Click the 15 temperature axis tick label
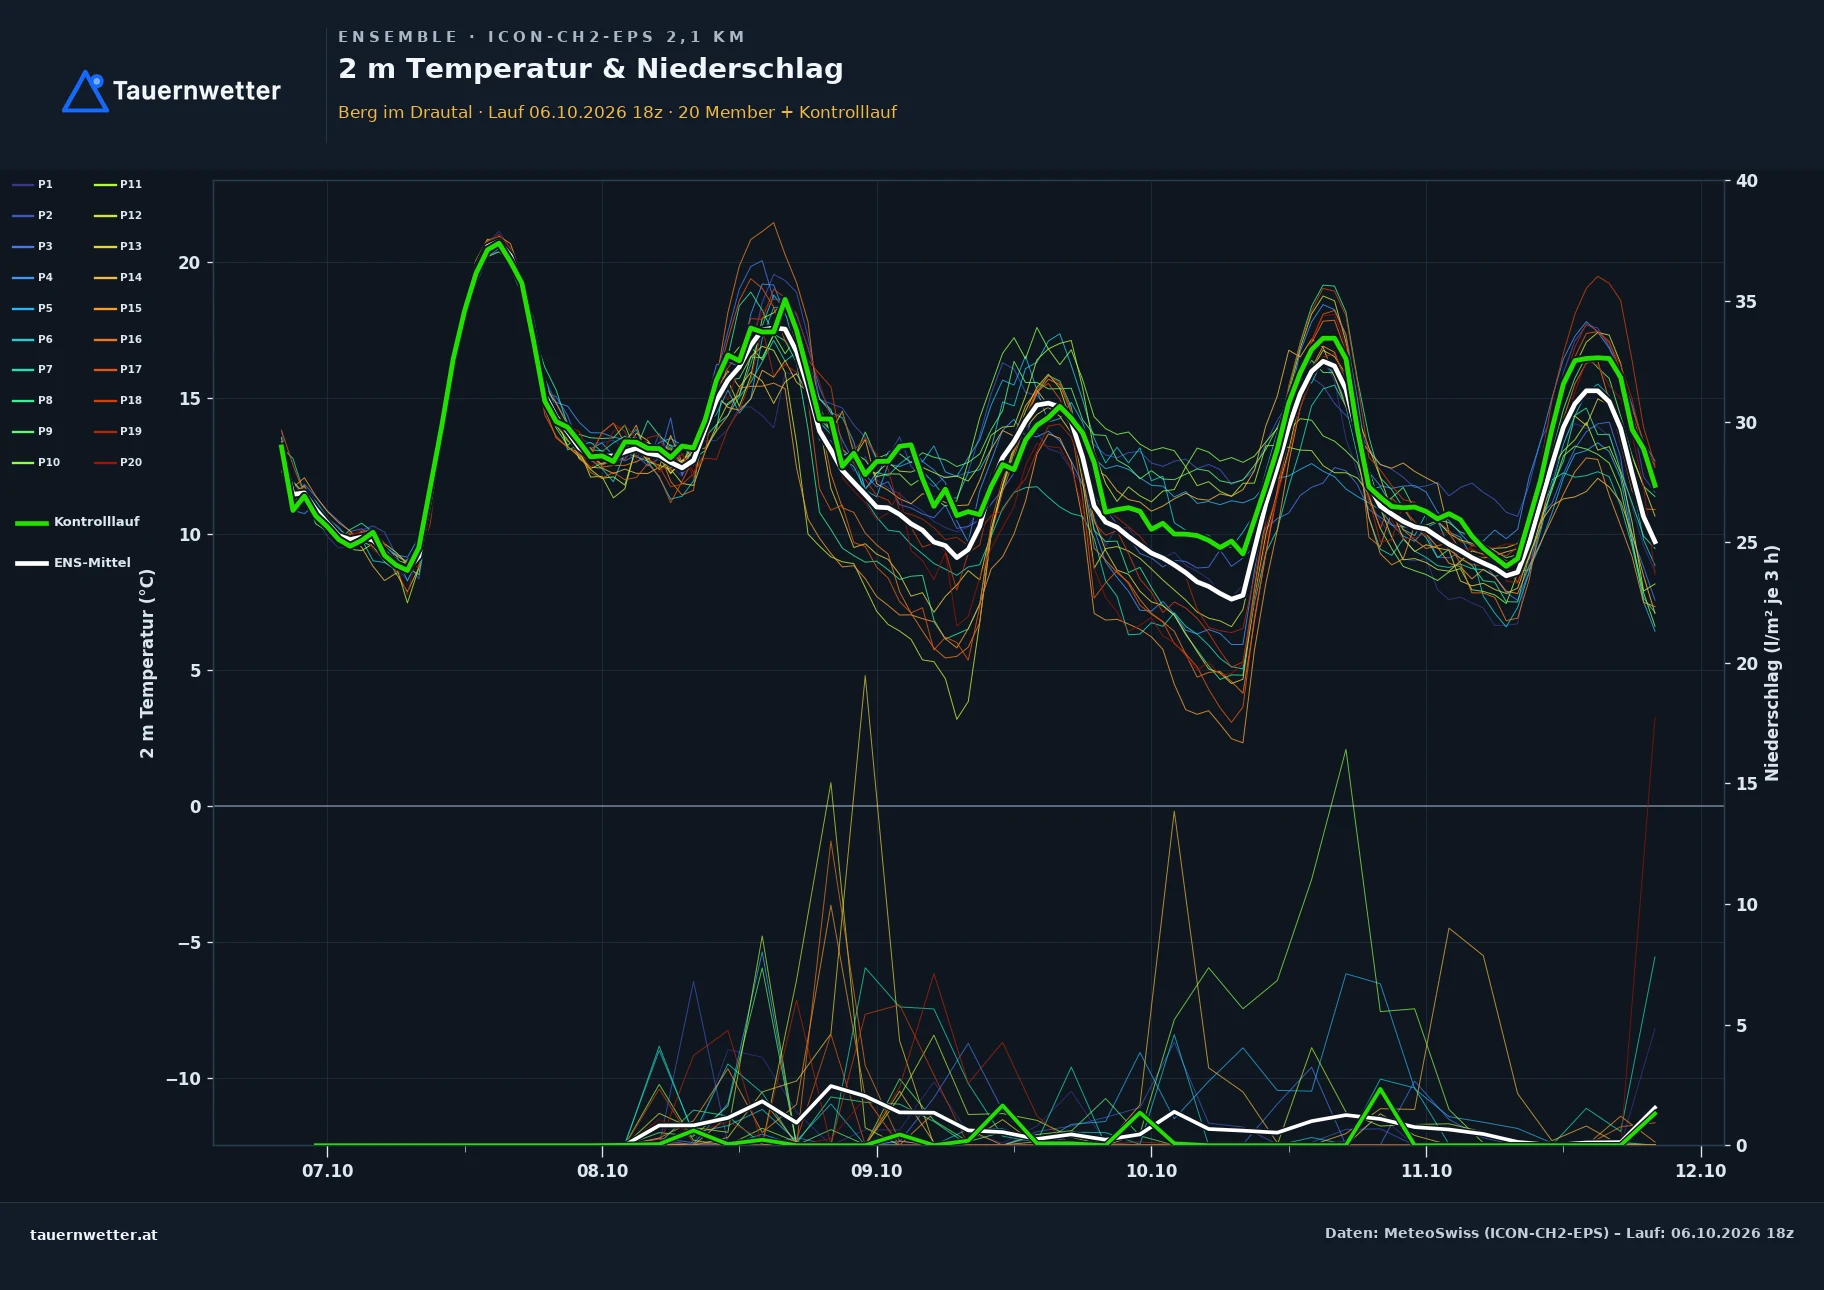This screenshot has height=1290, width=1824. coord(190,399)
